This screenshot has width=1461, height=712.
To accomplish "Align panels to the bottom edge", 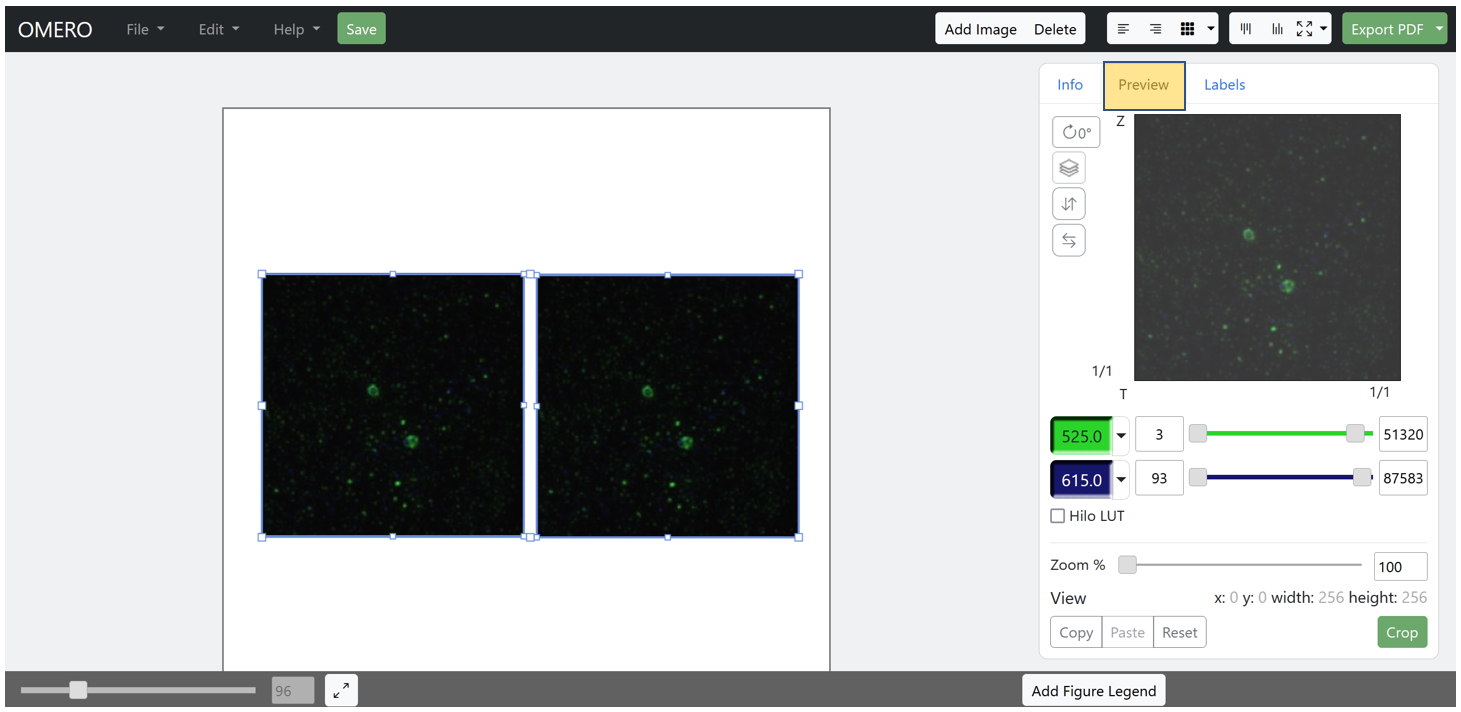I will pyautogui.click(x=1277, y=29).
